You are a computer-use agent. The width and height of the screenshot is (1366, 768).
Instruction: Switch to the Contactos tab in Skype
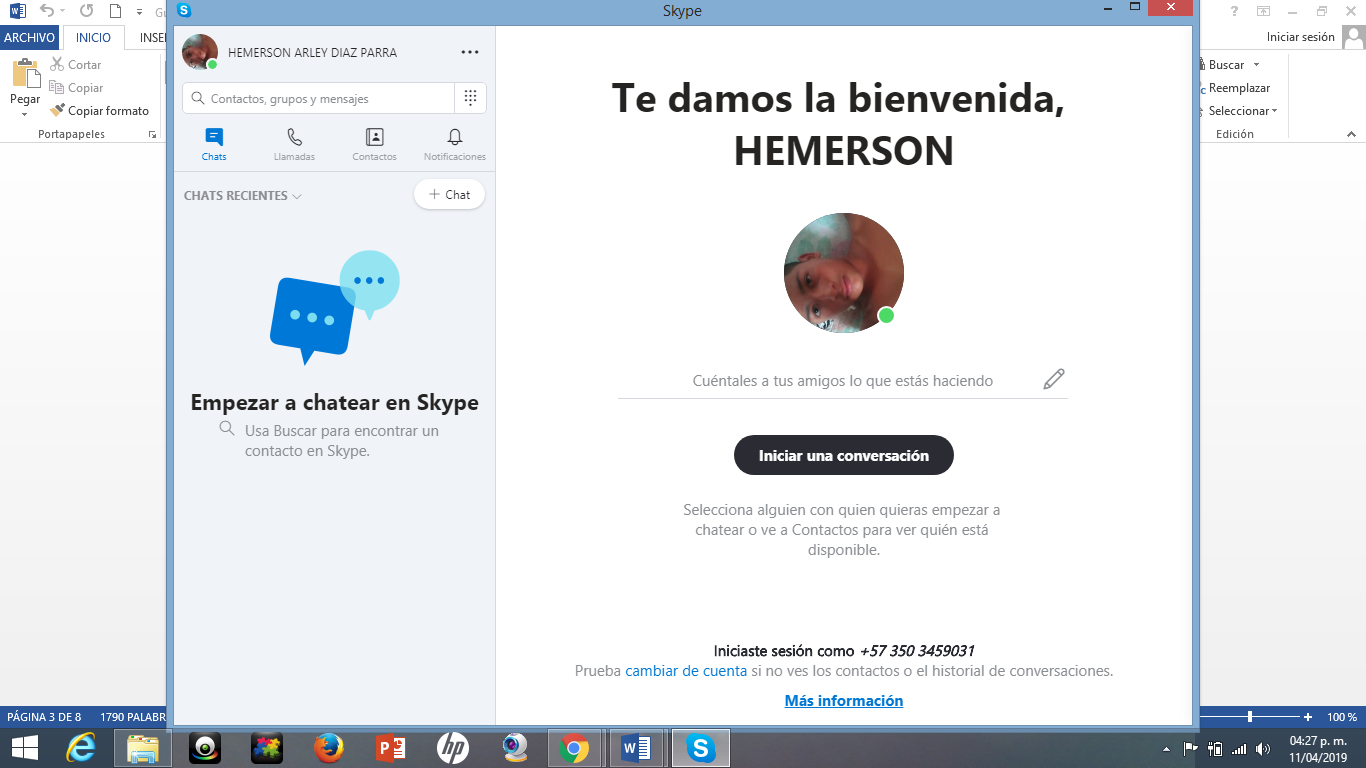374,144
